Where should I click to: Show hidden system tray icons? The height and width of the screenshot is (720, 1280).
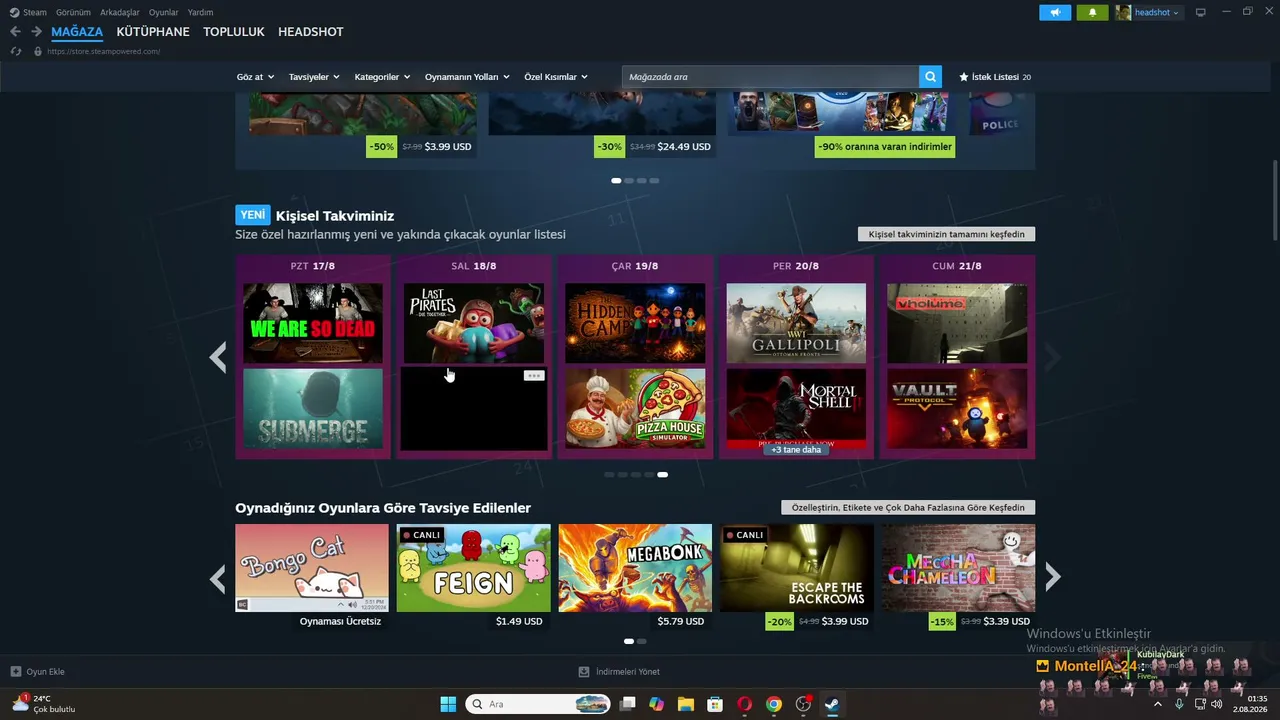1158,704
